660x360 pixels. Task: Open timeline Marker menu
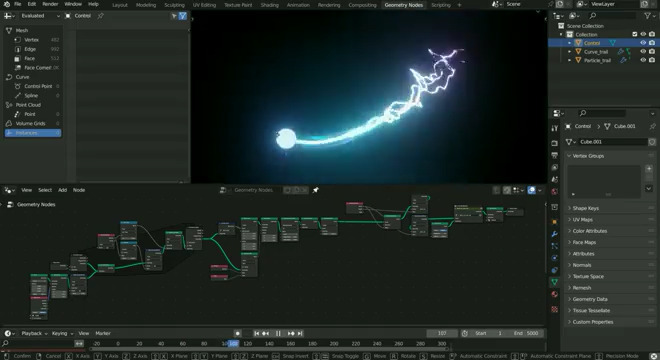point(103,333)
